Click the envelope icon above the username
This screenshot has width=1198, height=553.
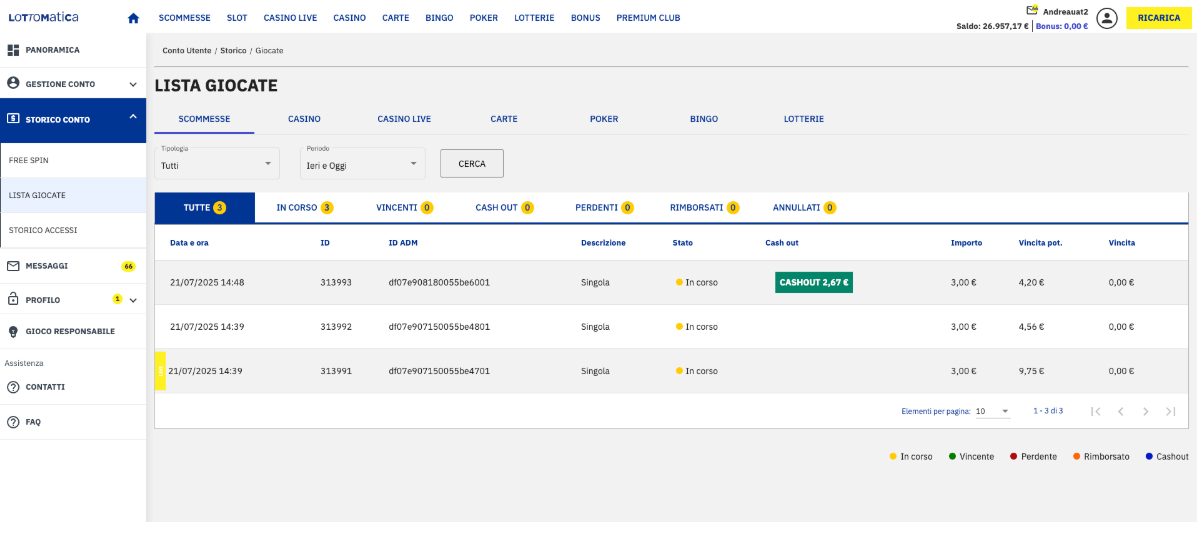pos(1032,10)
